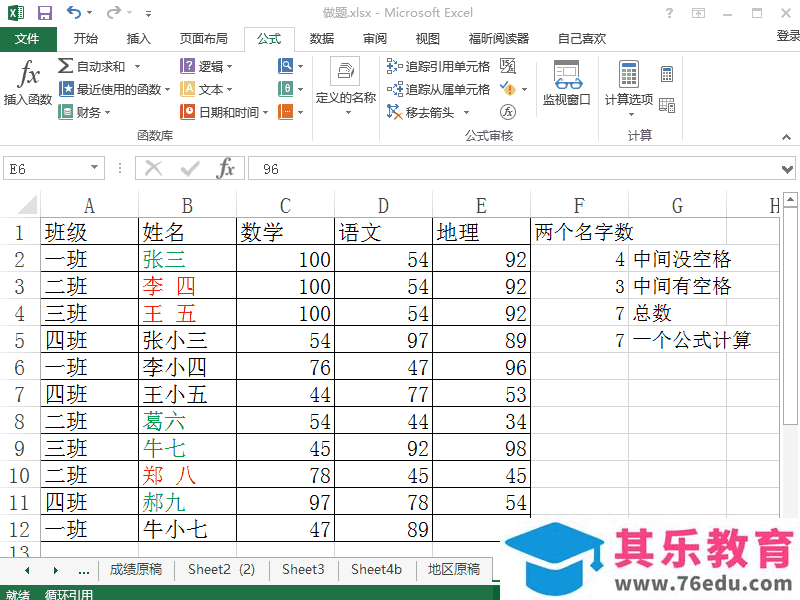The height and width of the screenshot is (600, 800).
Task: Click Trace Precedents icon
Action: click(394, 66)
